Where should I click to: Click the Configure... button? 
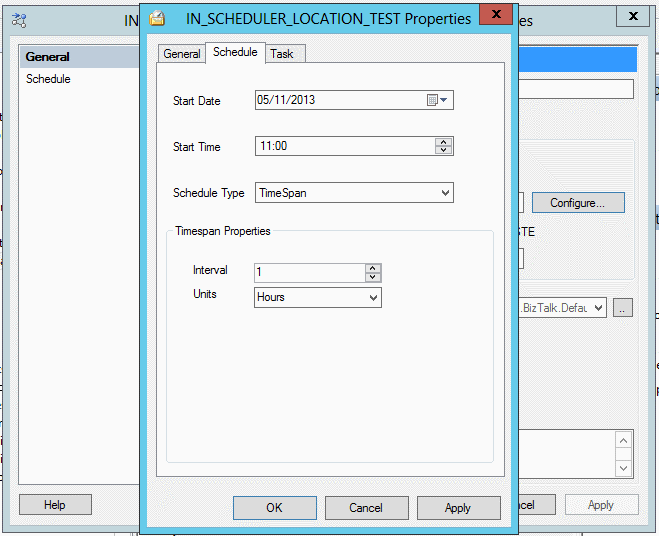coord(577,203)
